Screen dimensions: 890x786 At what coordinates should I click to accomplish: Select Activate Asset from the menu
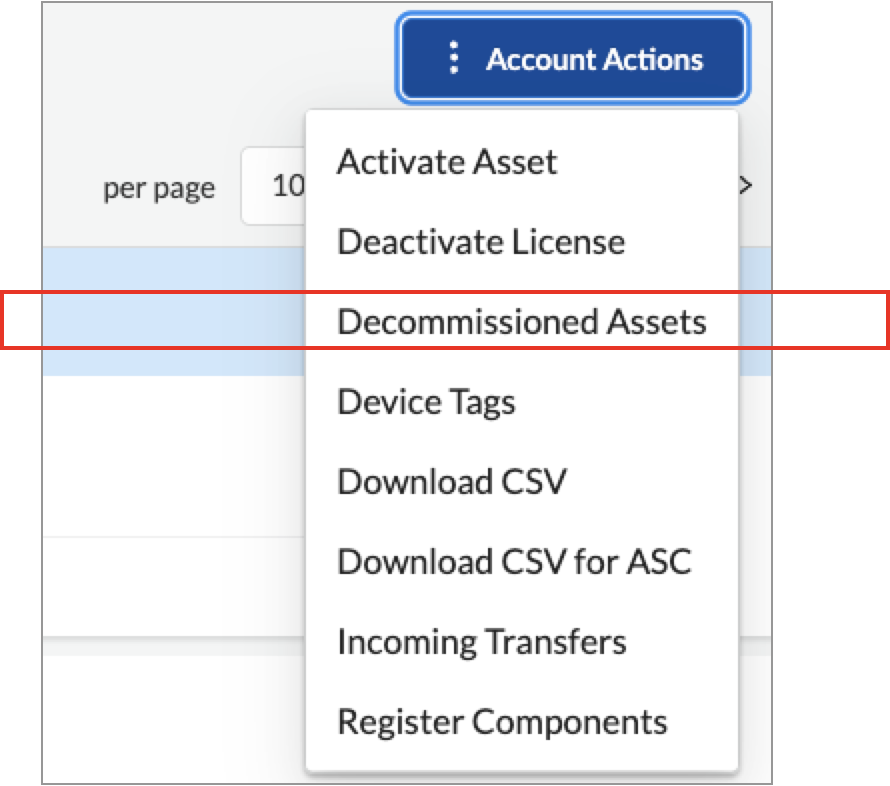446,162
